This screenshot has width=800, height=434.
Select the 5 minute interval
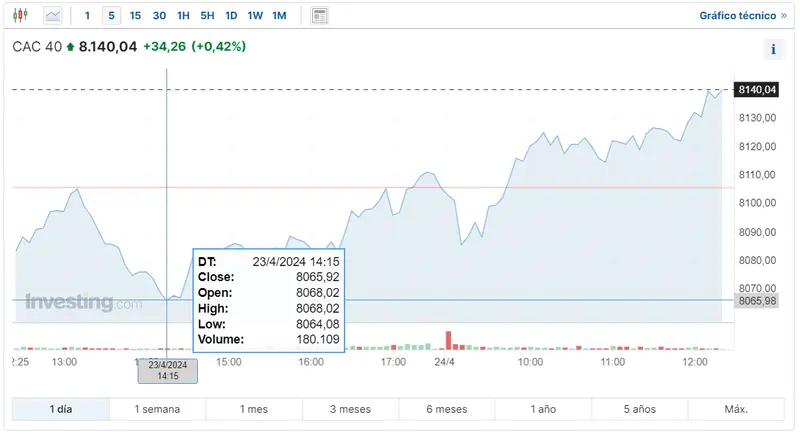pos(111,16)
